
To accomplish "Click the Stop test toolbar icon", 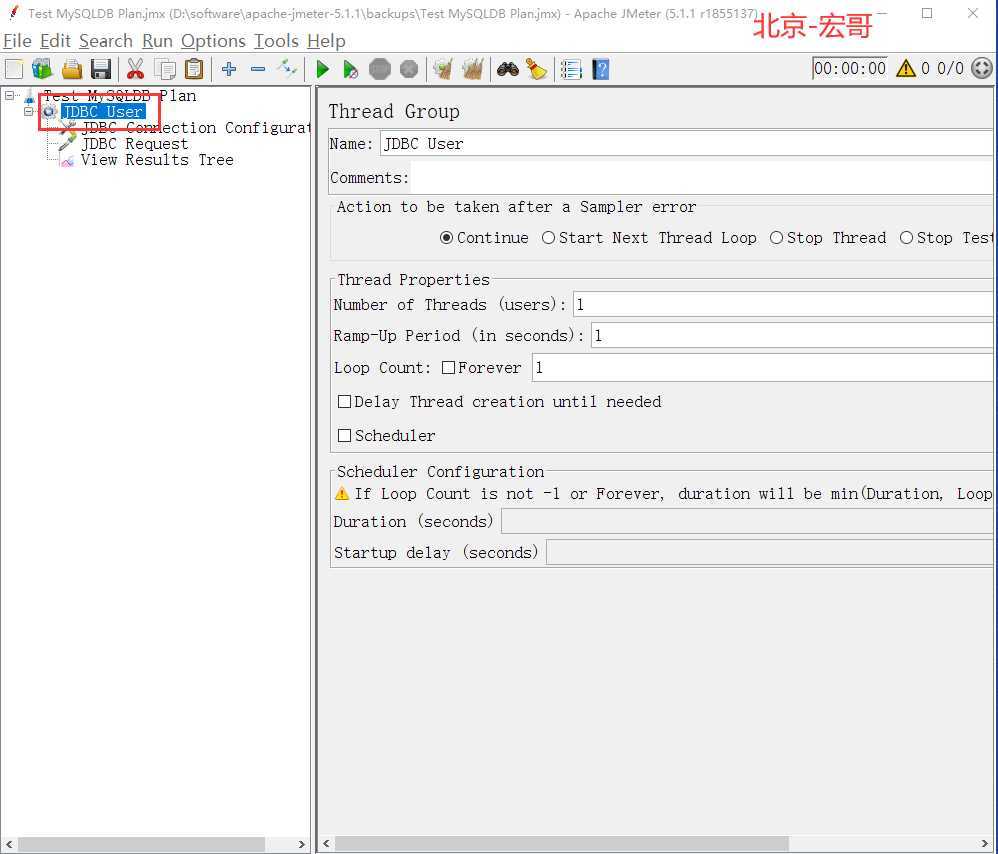I will [x=380, y=69].
